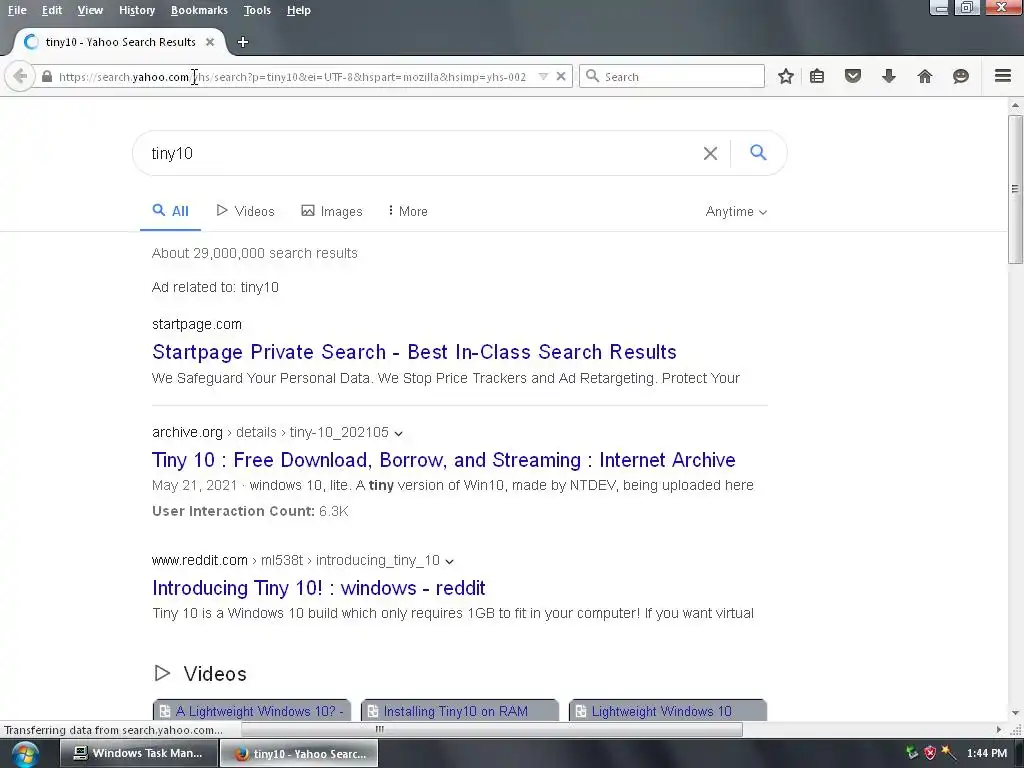
Task: Click 'About 29,000,000 search results' text
Action: coord(255,253)
